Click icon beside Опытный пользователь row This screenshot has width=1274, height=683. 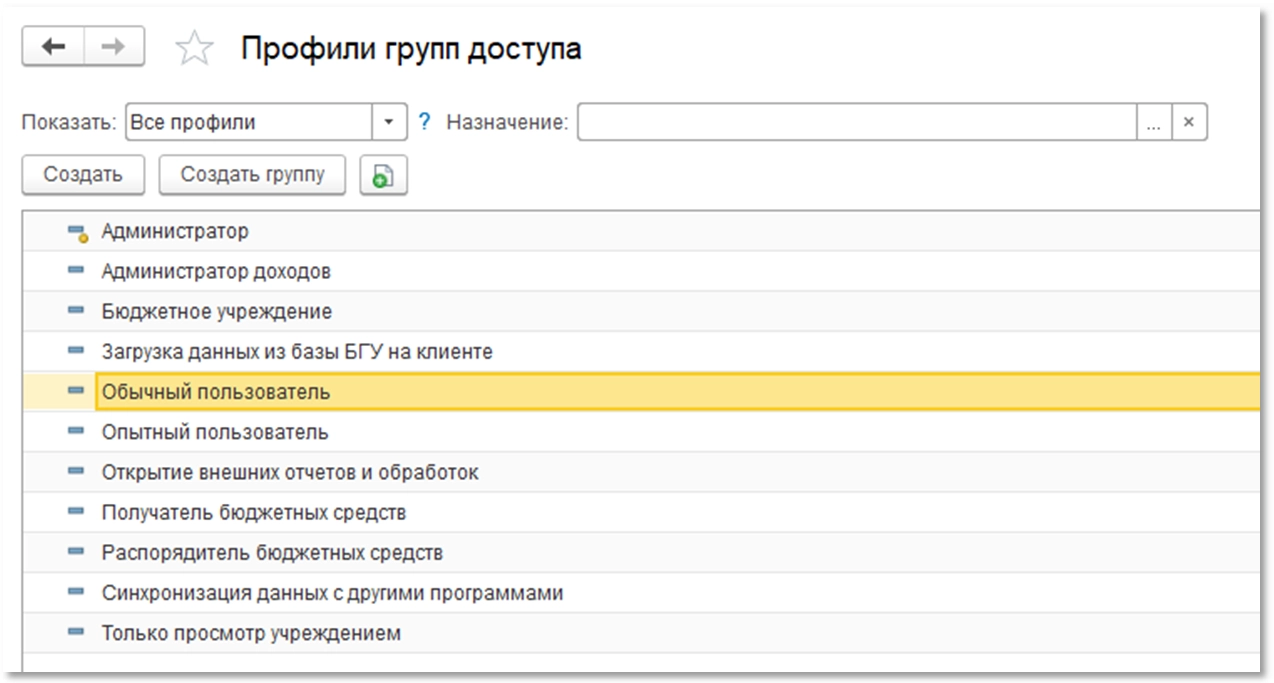click(x=75, y=432)
